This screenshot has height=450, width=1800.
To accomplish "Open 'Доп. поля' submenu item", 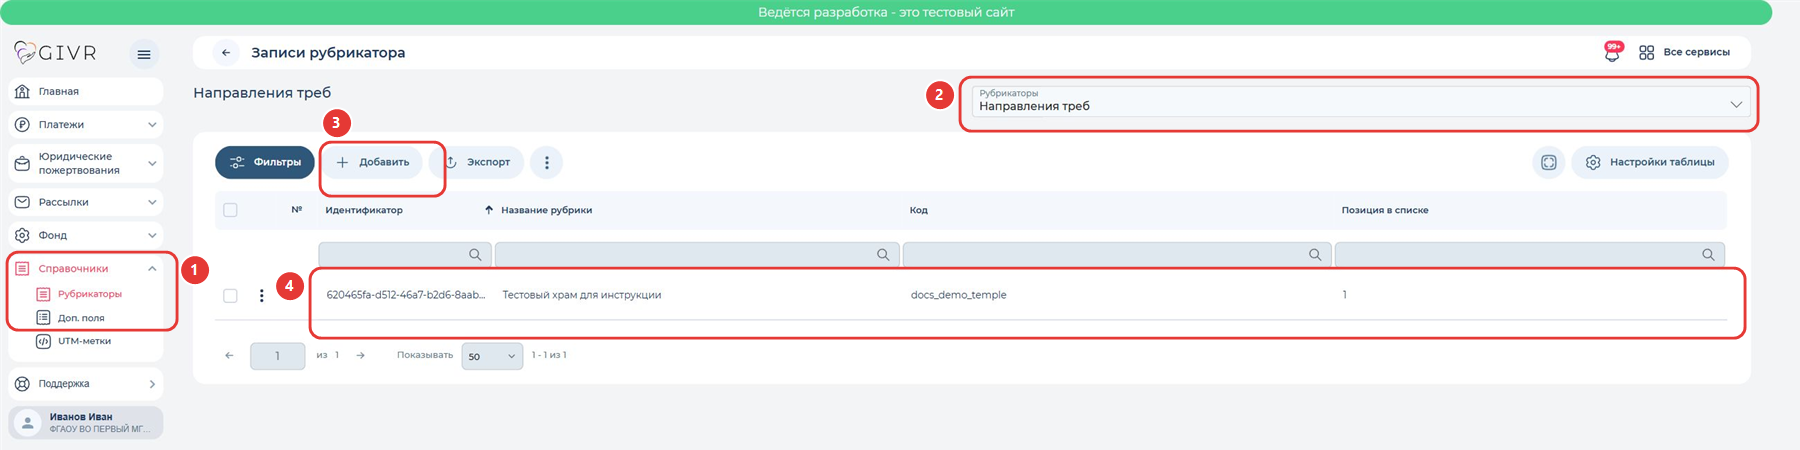I will (x=70, y=318).
